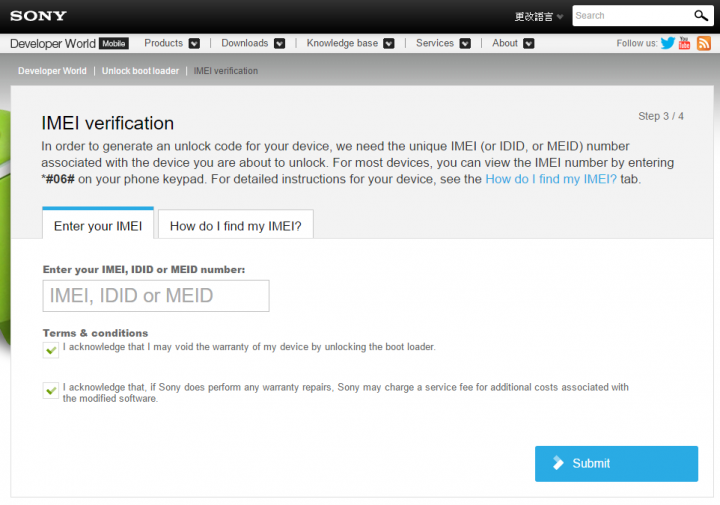Click the search magnifier icon
720x505 pixels.
tap(700, 16)
